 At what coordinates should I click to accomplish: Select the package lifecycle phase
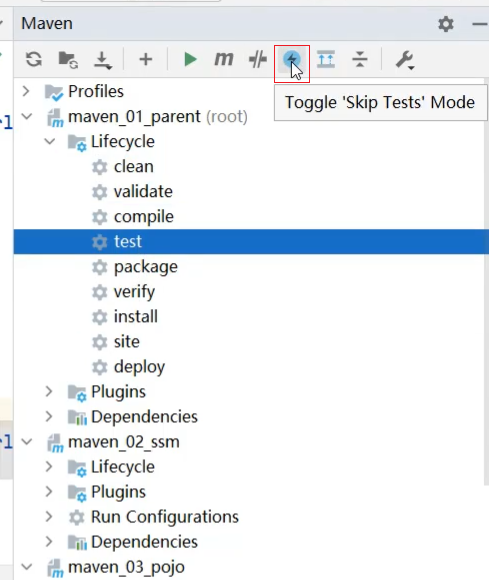tap(146, 266)
